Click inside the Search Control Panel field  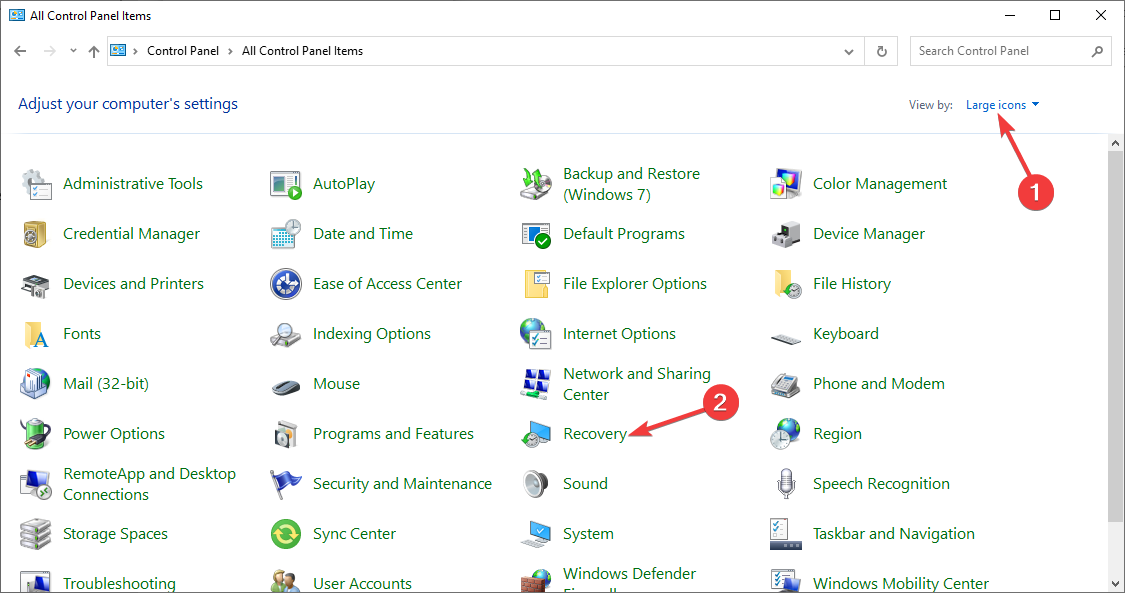pyautogui.click(x=1000, y=50)
